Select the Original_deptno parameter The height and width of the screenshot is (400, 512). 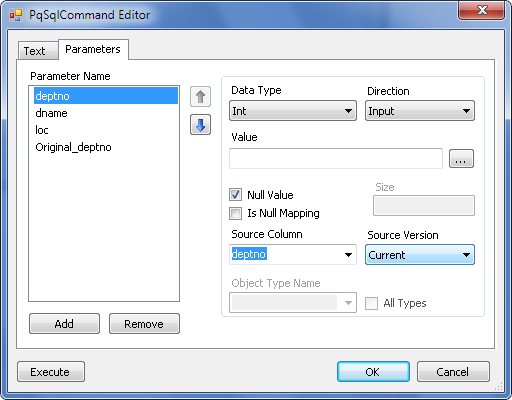coord(106,147)
